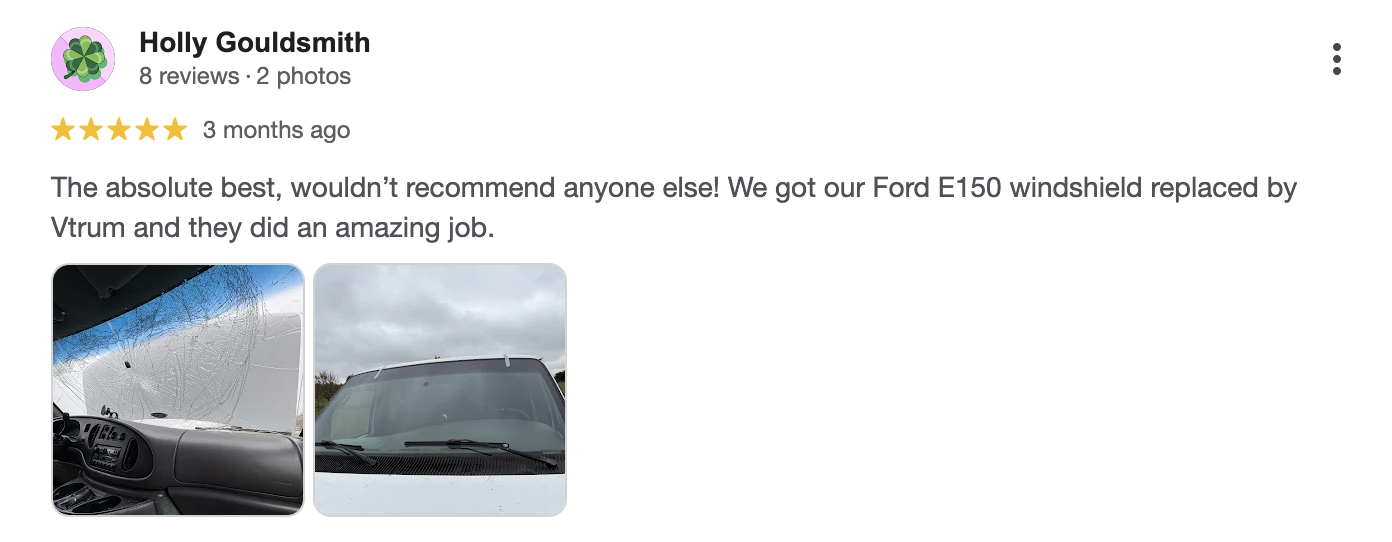The image size is (1392, 542).
Task: Click the "3 months ago" timestamp
Action: click(x=276, y=130)
